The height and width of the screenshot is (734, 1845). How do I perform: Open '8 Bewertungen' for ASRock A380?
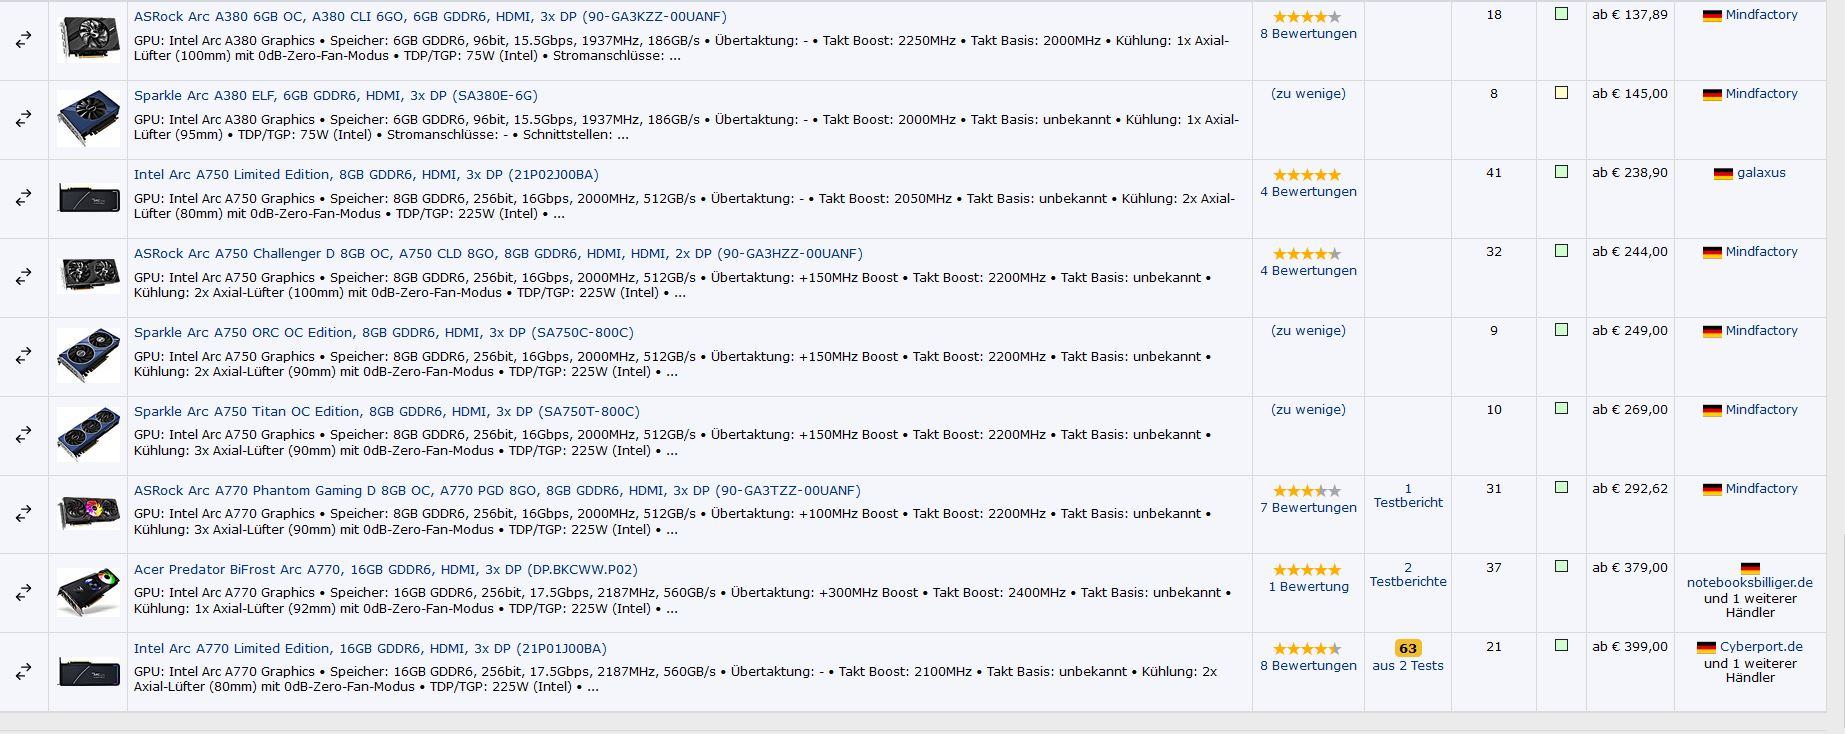click(x=1308, y=34)
